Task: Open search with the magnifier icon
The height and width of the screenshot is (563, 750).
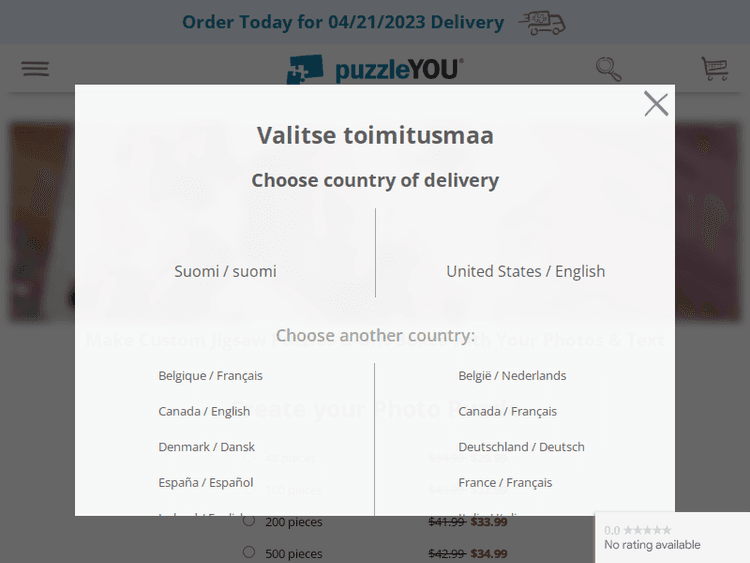Action: click(x=608, y=69)
